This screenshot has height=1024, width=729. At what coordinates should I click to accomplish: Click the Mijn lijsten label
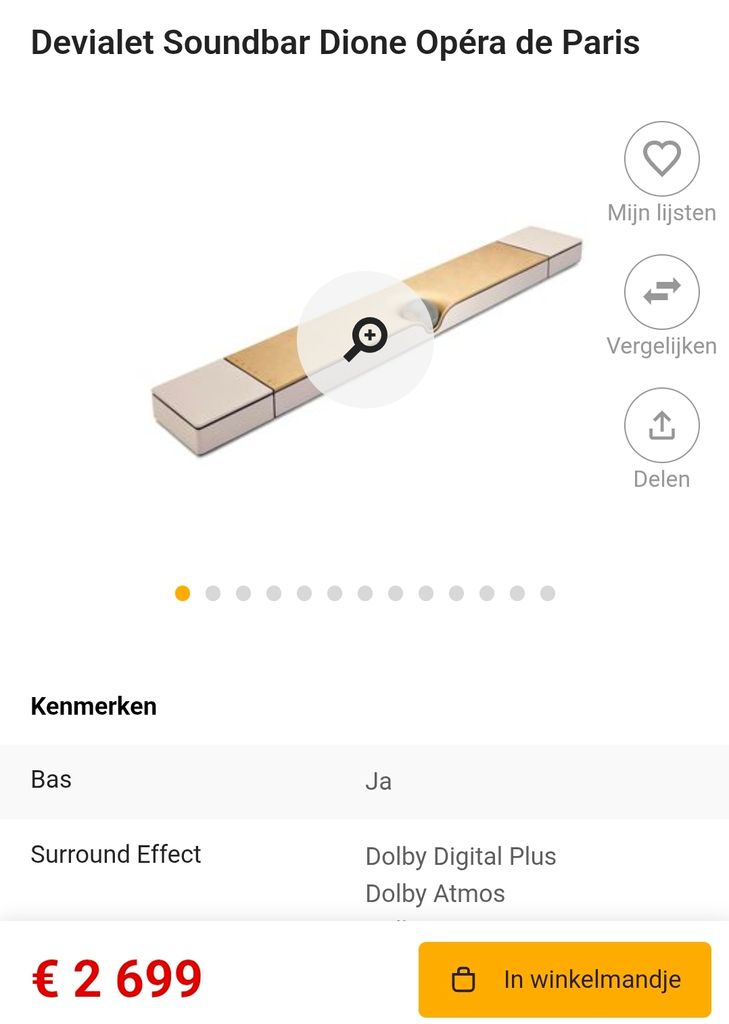661,213
